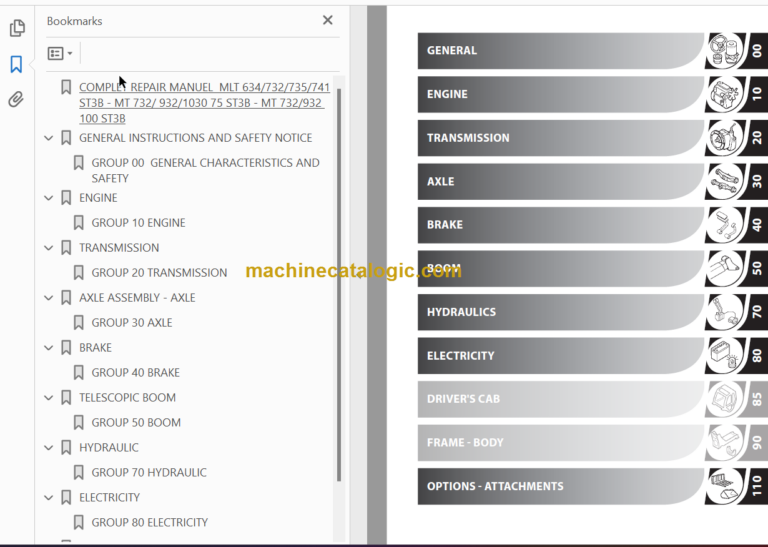Open GROUP 80 ELECTRICITY bookmark

[x=150, y=522]
